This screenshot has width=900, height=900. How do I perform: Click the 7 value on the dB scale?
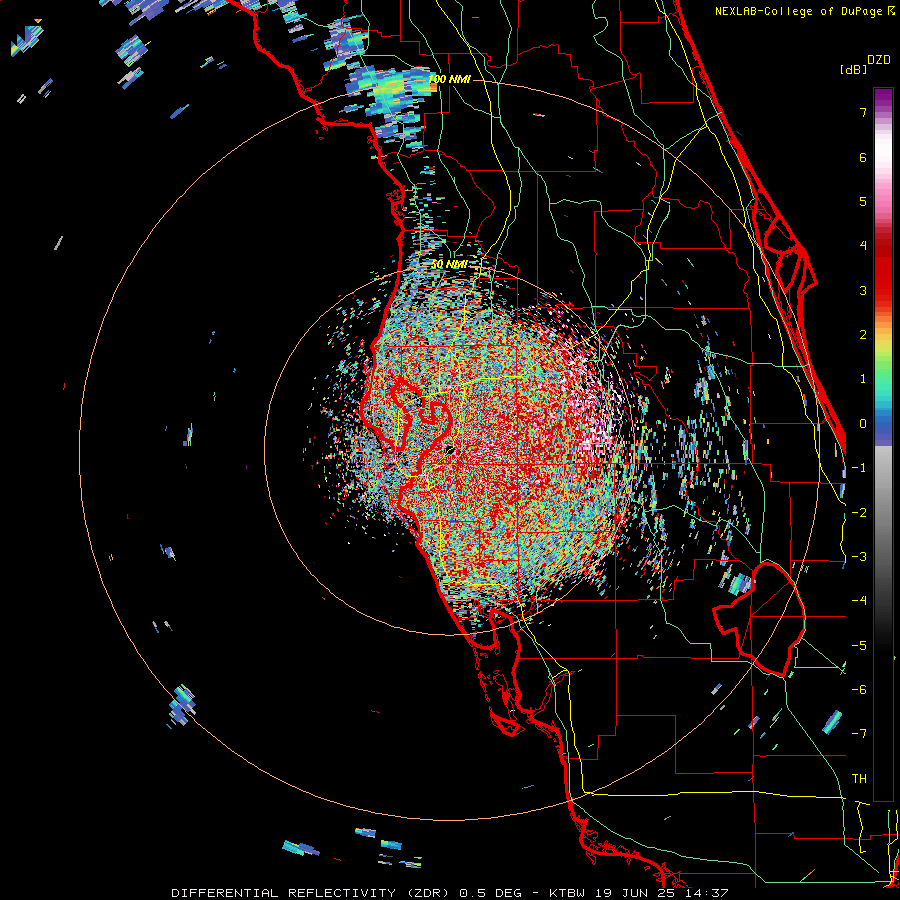click(863, 112)
